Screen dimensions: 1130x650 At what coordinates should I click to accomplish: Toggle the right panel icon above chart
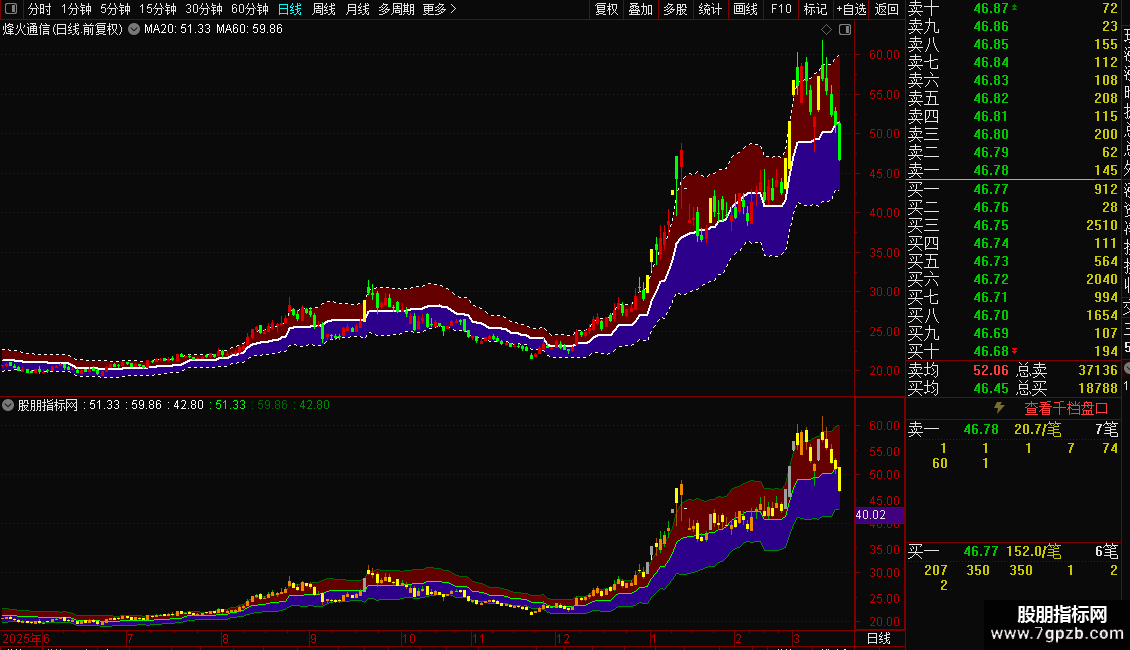tap(845, 30)
